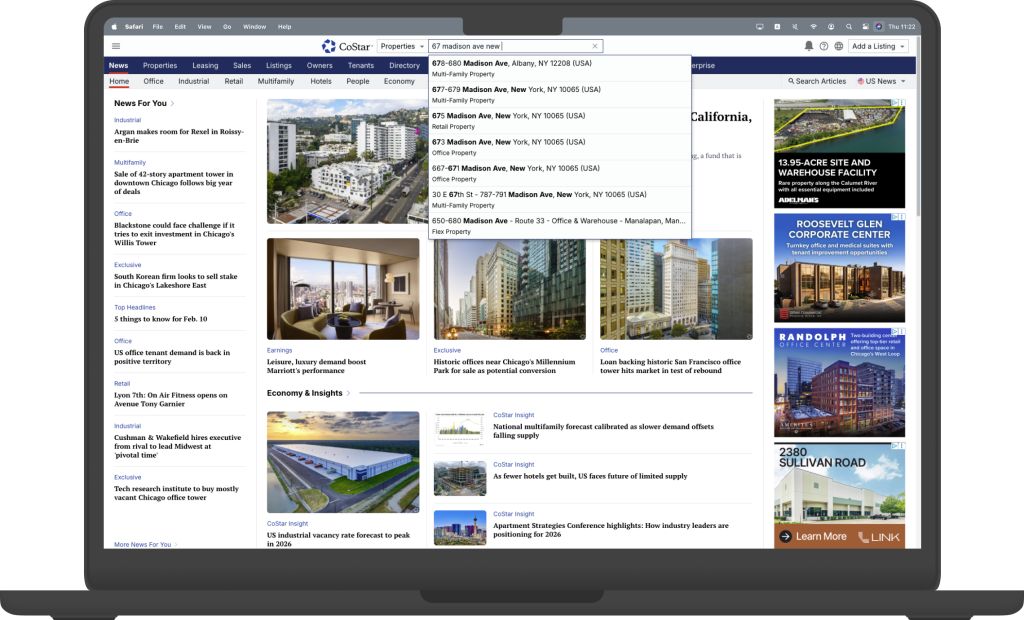
Task: Open notifications bell icon
Action: tap(809, 46)
